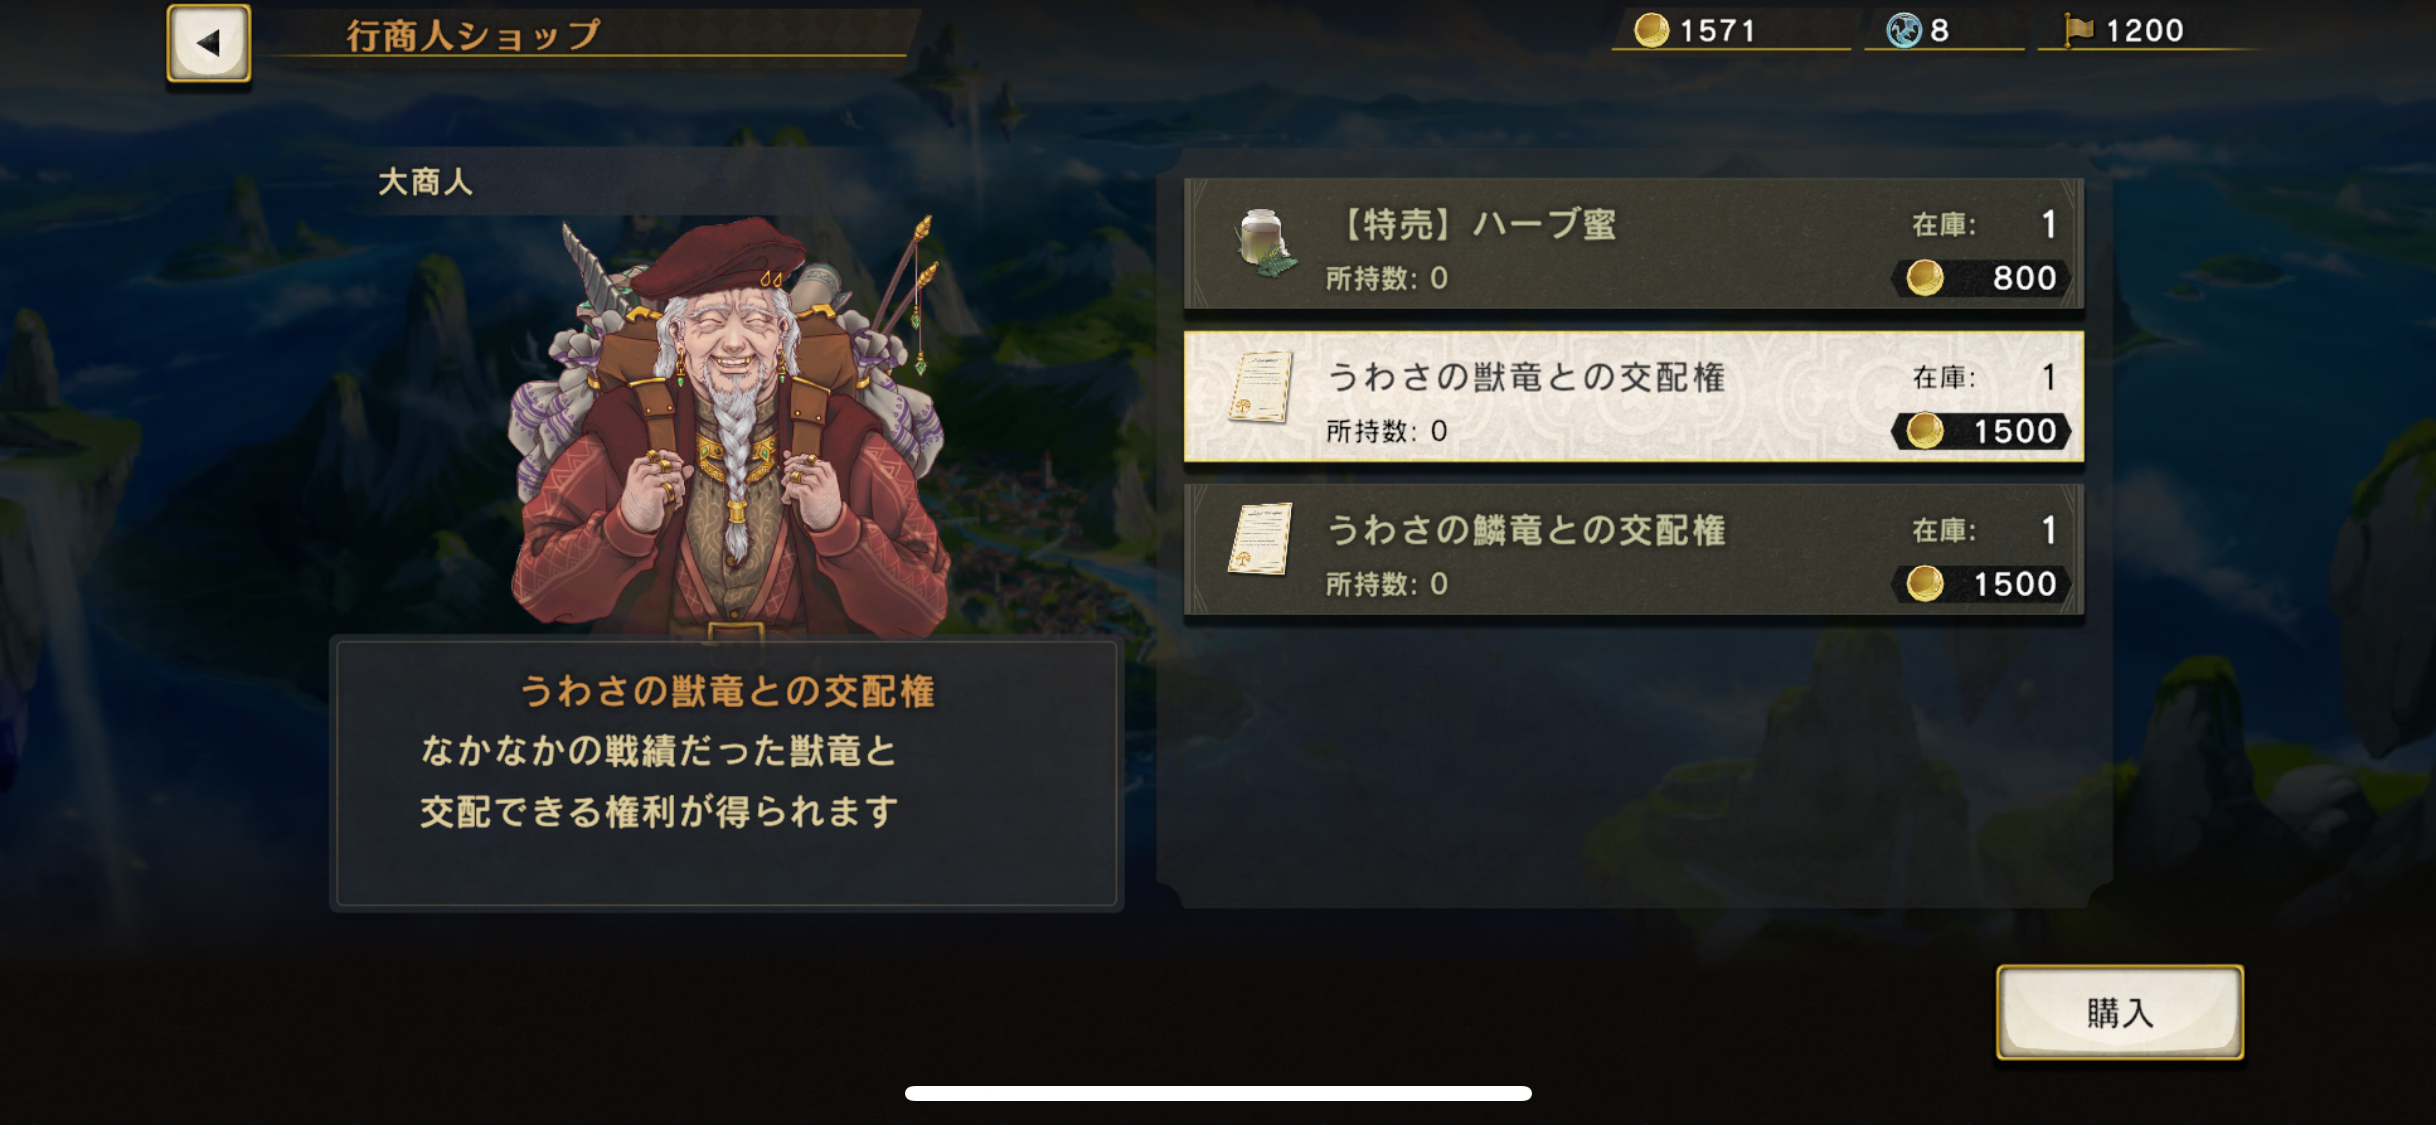Select the 【特売】ハーブ蜜 item row
This screenshot has height=1125, width=2436.
coord(1633,244)
